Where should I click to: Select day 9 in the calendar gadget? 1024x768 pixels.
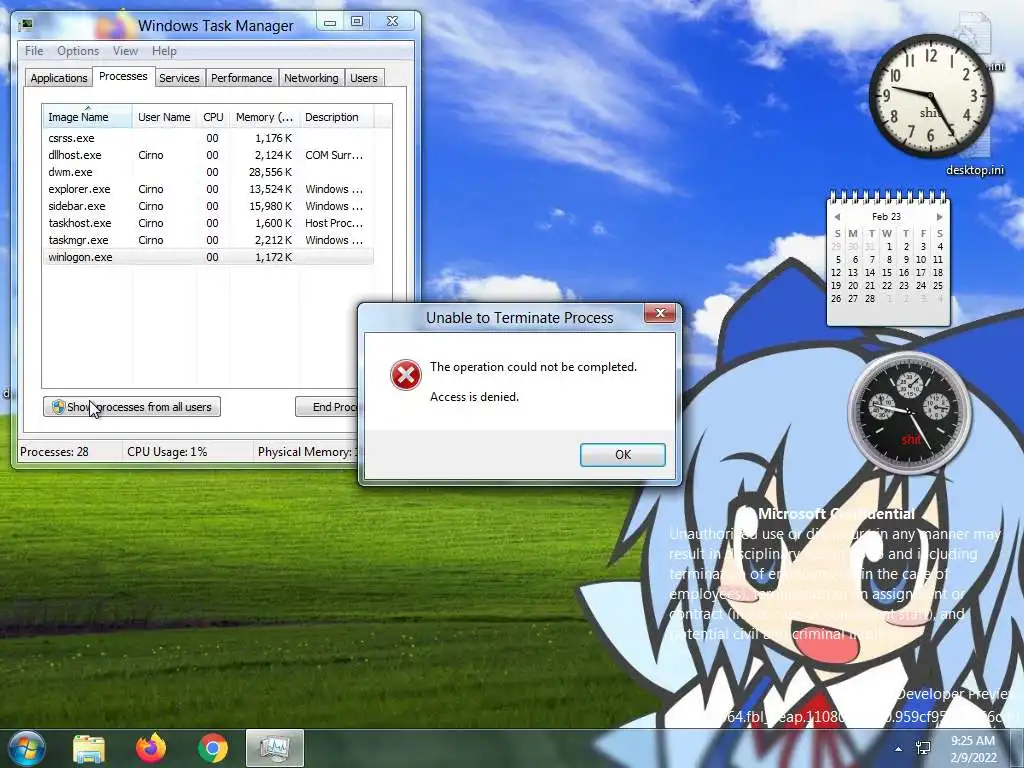906,259
